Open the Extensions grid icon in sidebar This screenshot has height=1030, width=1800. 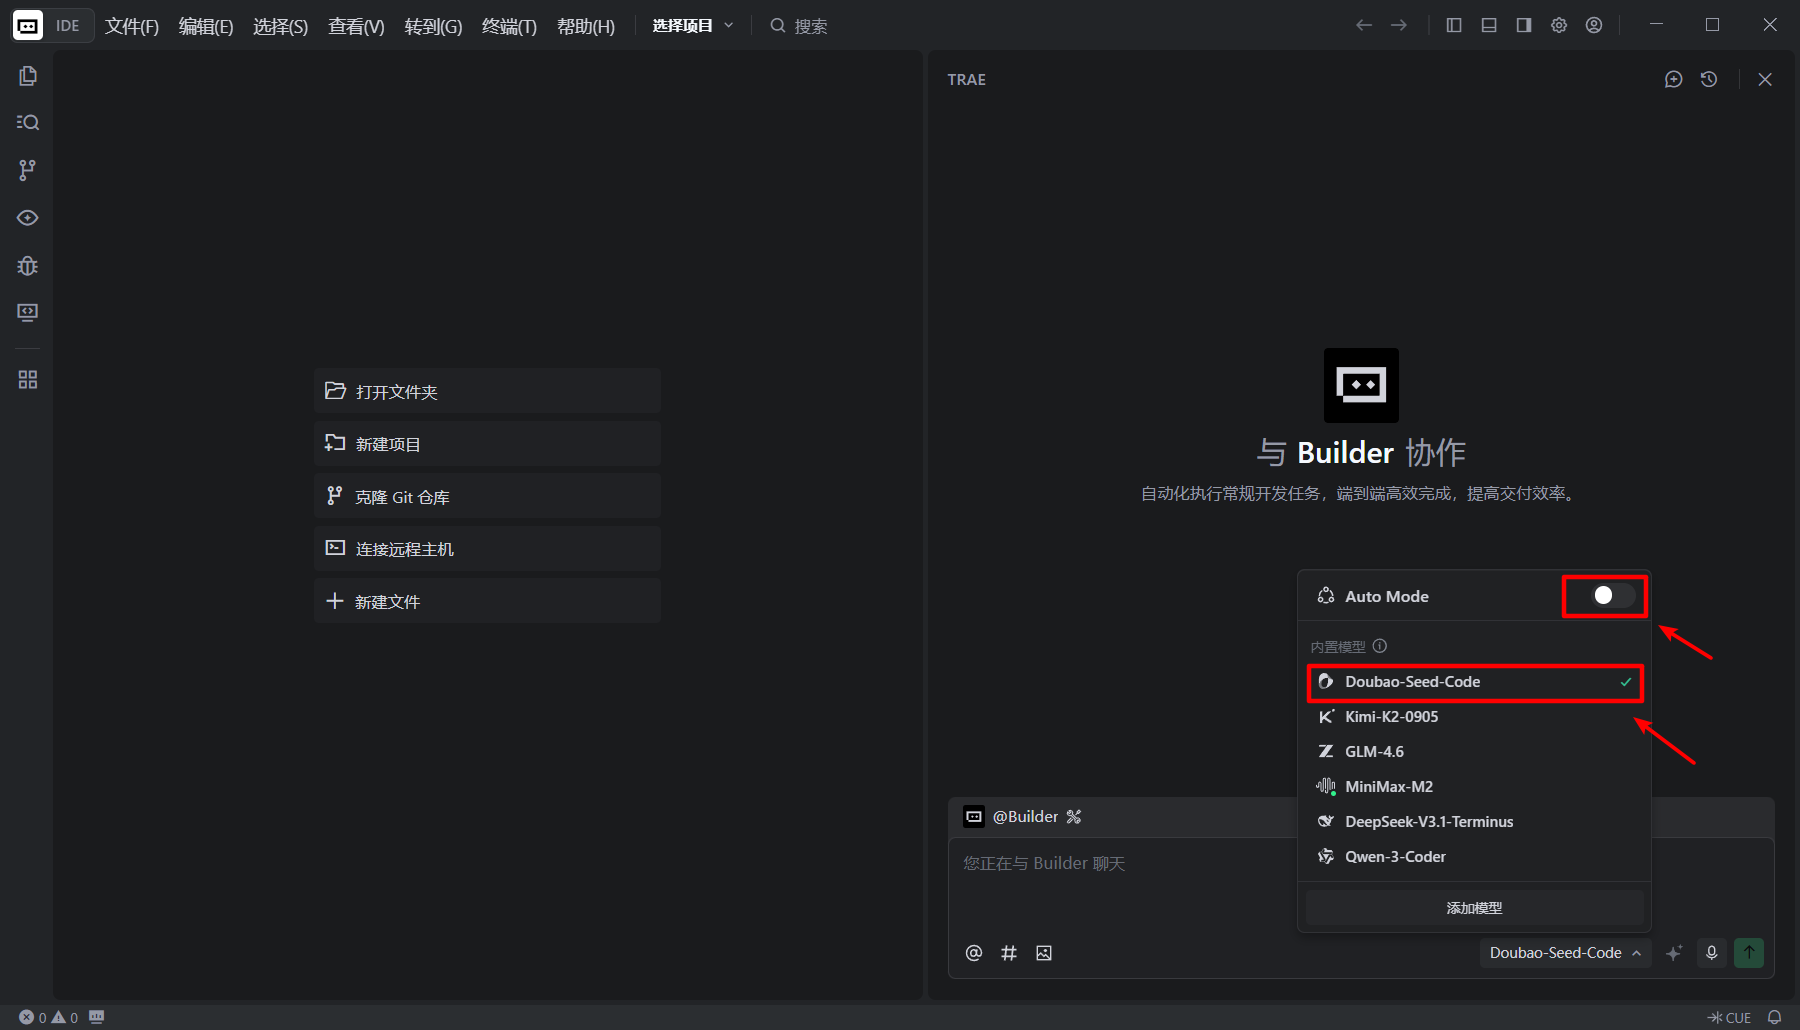(x=28, y=380)
